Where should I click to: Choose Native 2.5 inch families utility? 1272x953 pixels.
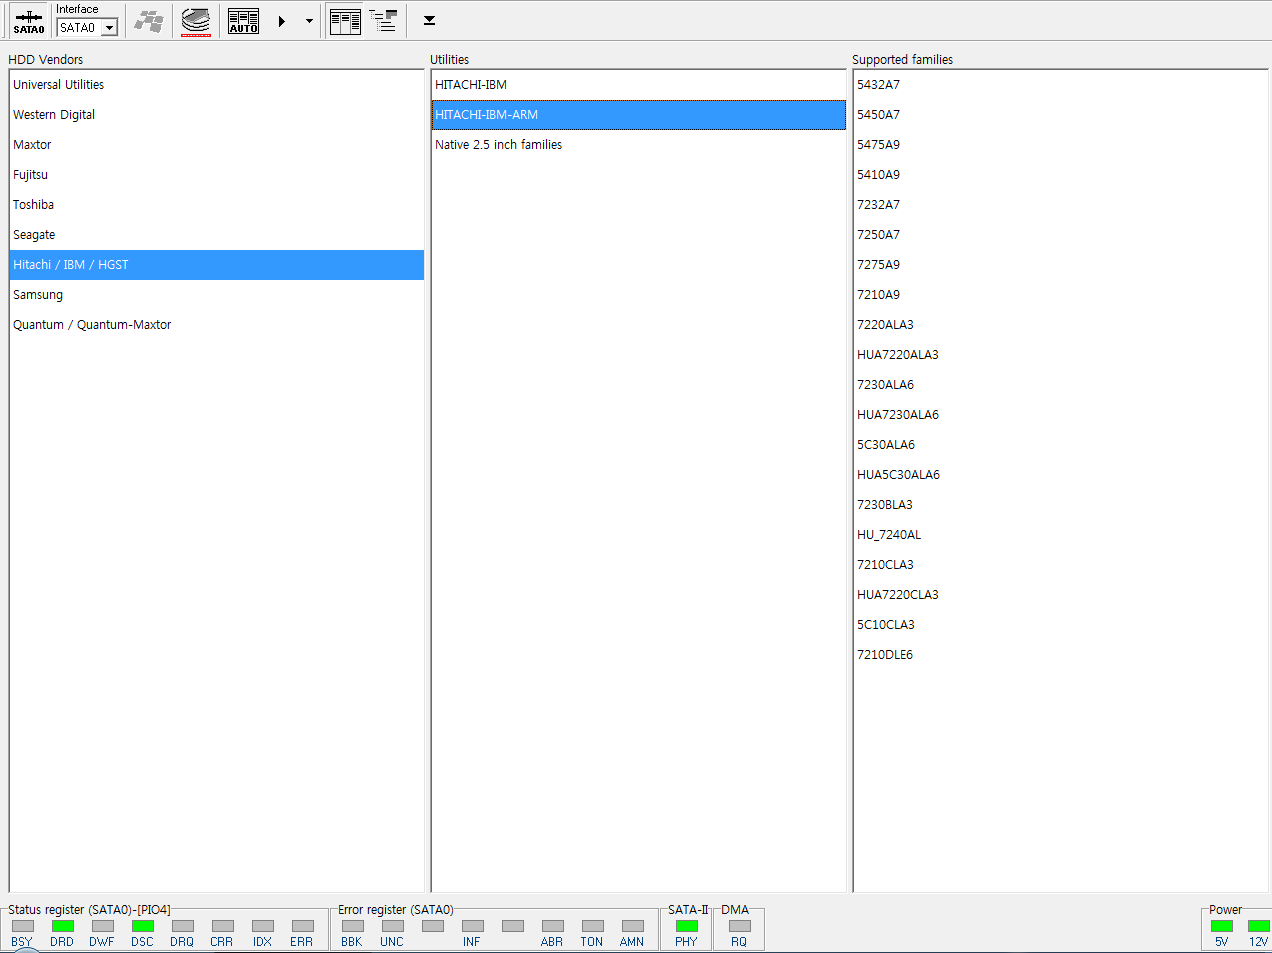tap(498, 145)
